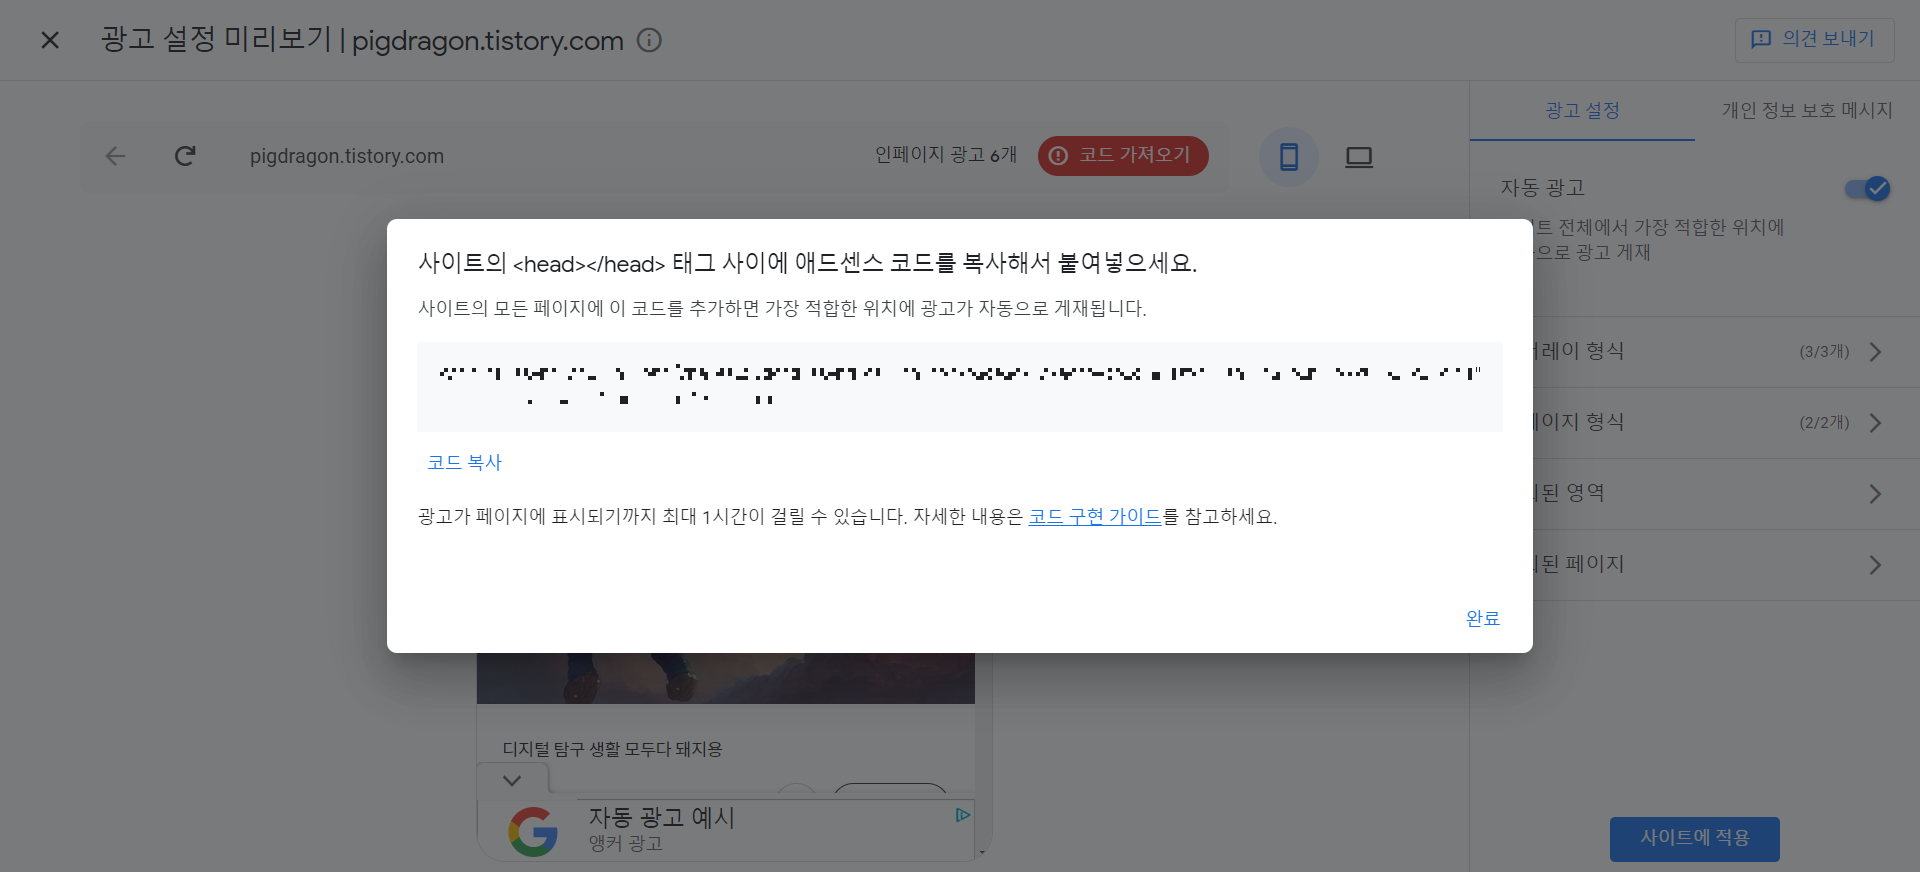Click the 인페이지 광고 6개 label

(x=946, y=155)
